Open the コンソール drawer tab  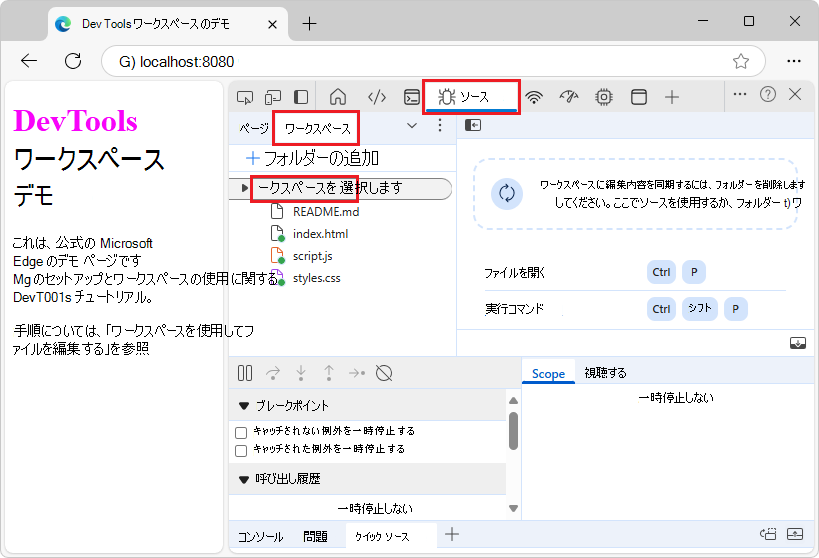(260, 537)
